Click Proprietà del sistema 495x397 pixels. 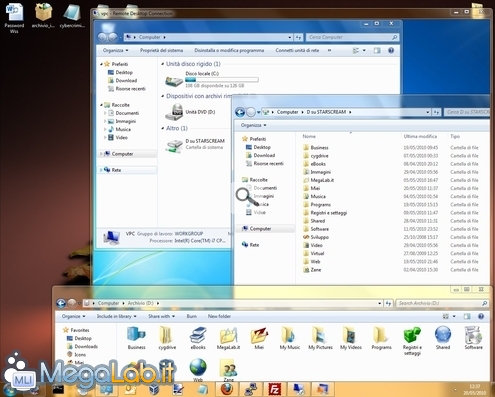(x=161, y=50)
